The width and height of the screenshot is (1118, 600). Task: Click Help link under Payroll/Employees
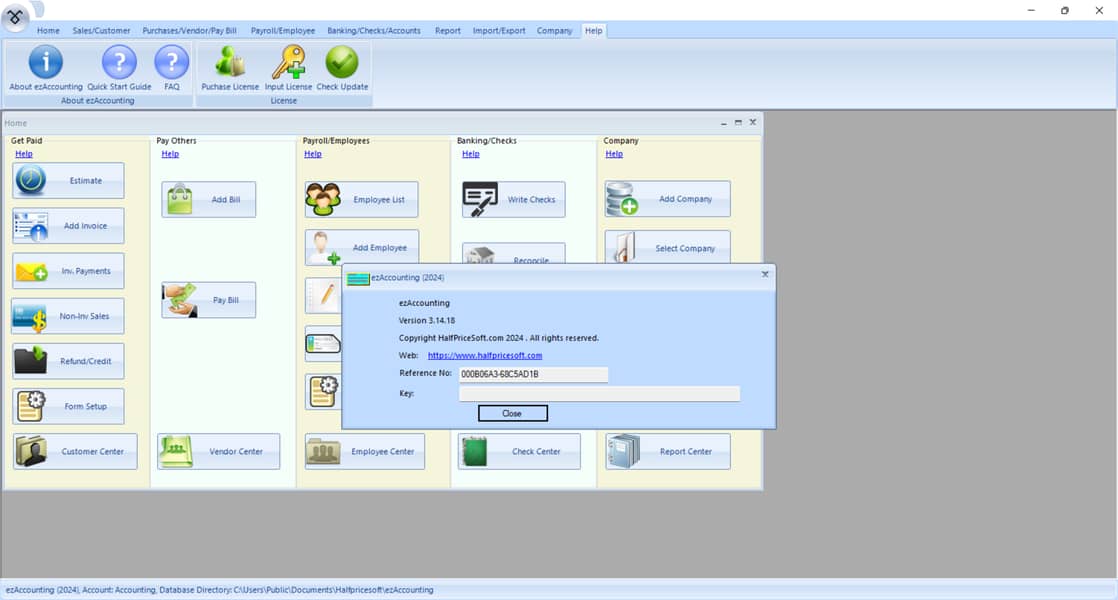pyautogui.click(x=313, y=154)
